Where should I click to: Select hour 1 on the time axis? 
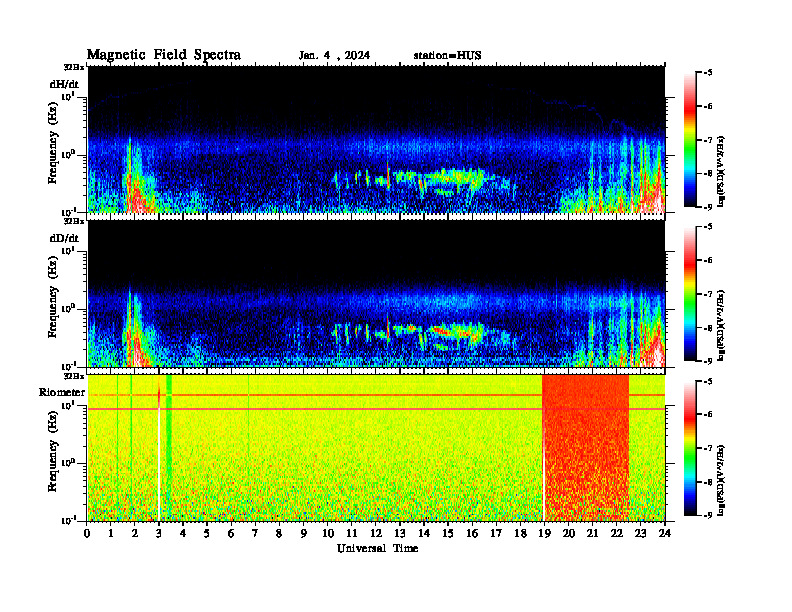(111, 533)
